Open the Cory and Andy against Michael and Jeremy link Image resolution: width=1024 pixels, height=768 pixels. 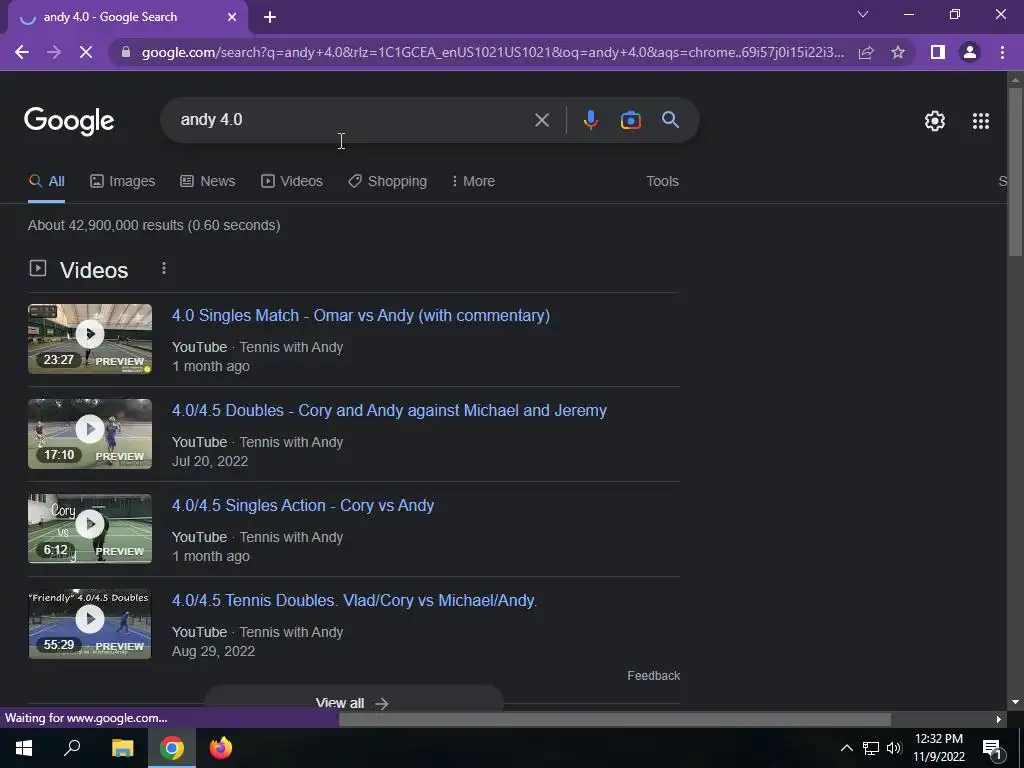point(389,410)
